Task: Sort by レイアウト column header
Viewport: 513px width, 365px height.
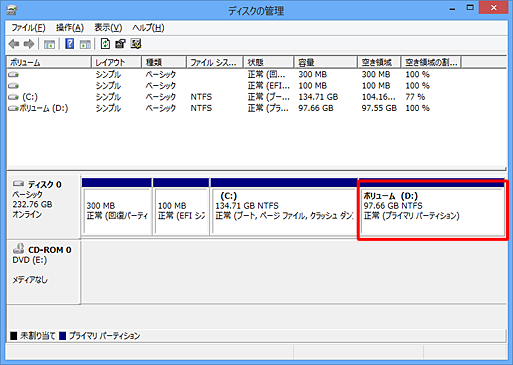Action: [116, 62]
